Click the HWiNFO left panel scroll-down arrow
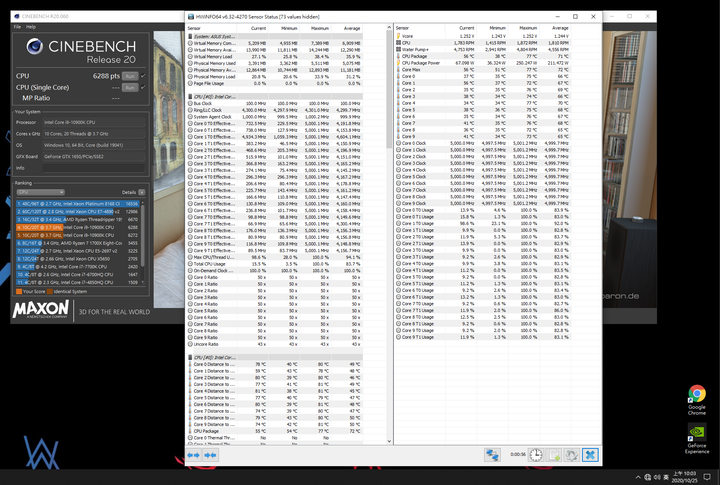This screenshot has height=485, width=720. [x=389, y=441]
